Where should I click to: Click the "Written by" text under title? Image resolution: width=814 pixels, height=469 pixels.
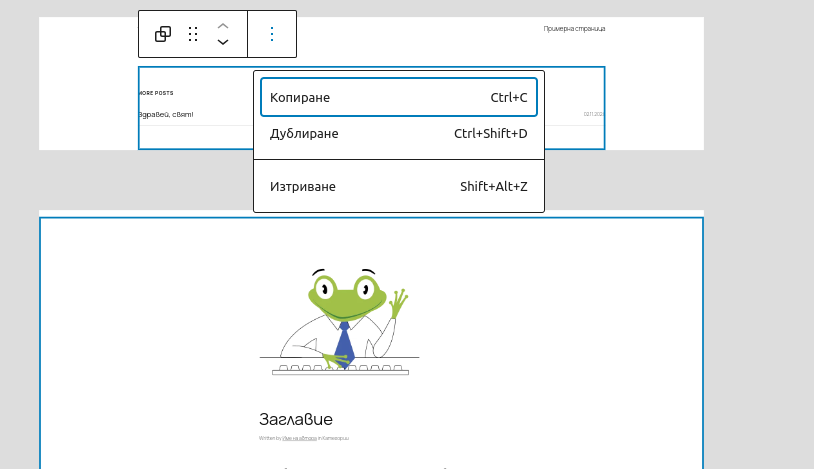(269, 438)
